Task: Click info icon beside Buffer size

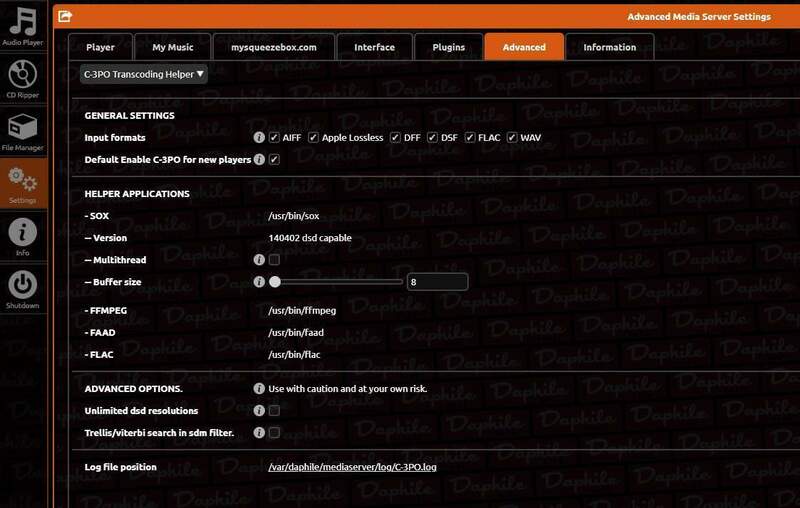Action: [259, 282]
